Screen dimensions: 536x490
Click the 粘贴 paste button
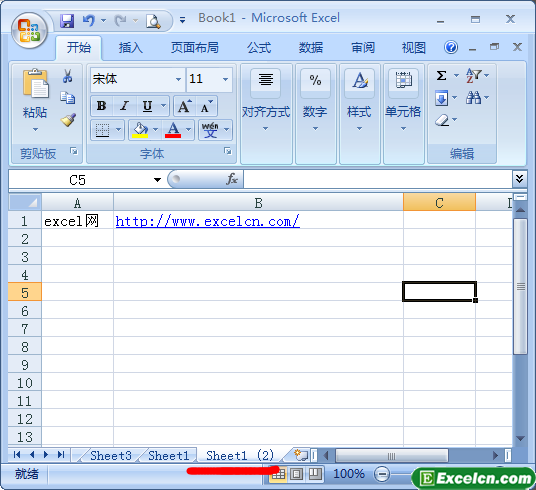(x=35, y=100)
